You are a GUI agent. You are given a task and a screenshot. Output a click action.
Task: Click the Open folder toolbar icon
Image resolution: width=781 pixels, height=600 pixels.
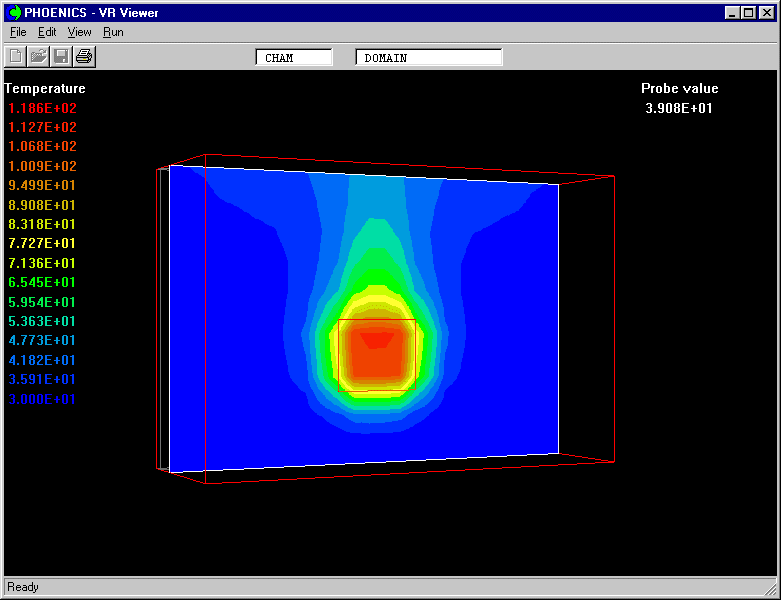click(39, 57)
